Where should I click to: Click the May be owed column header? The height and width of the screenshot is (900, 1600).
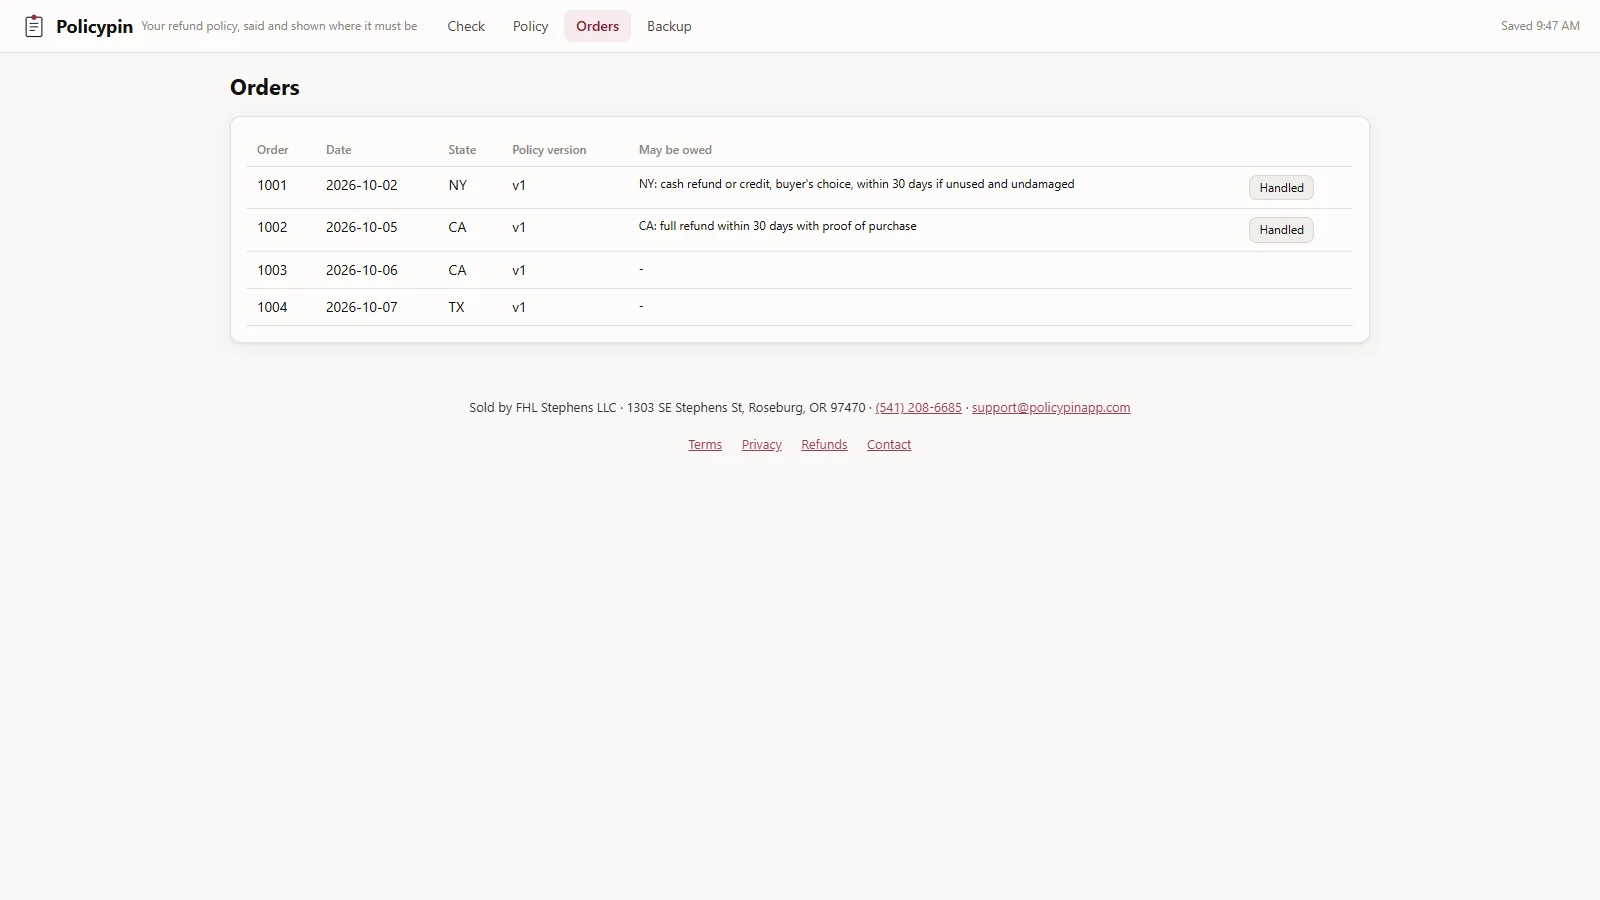[675, 150]
